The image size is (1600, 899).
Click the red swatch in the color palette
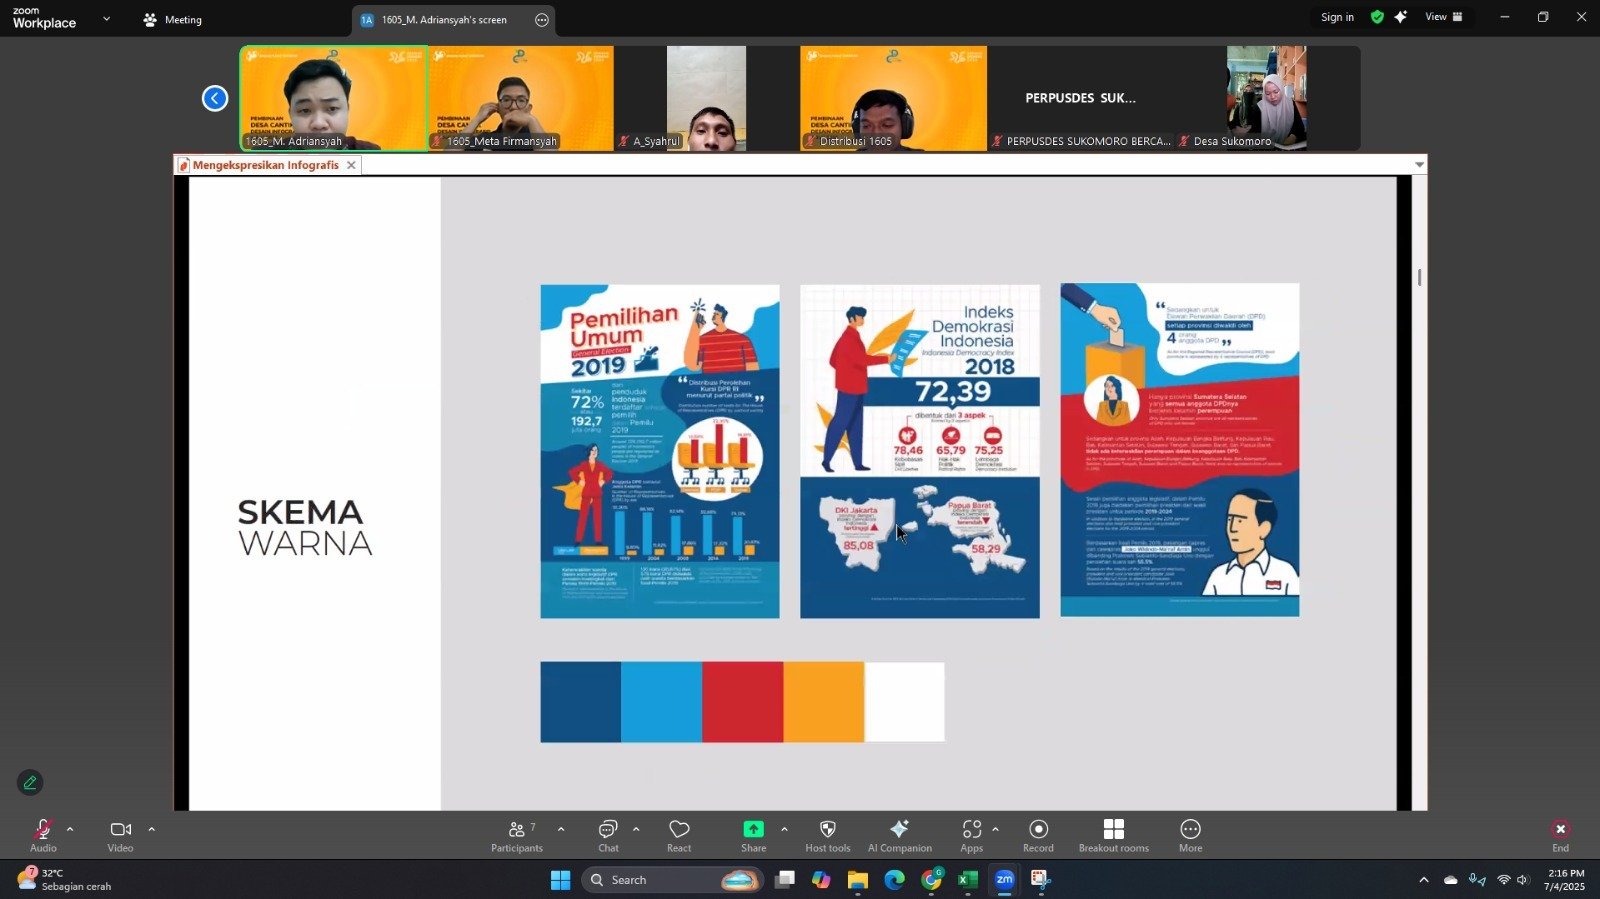(742, 702)
